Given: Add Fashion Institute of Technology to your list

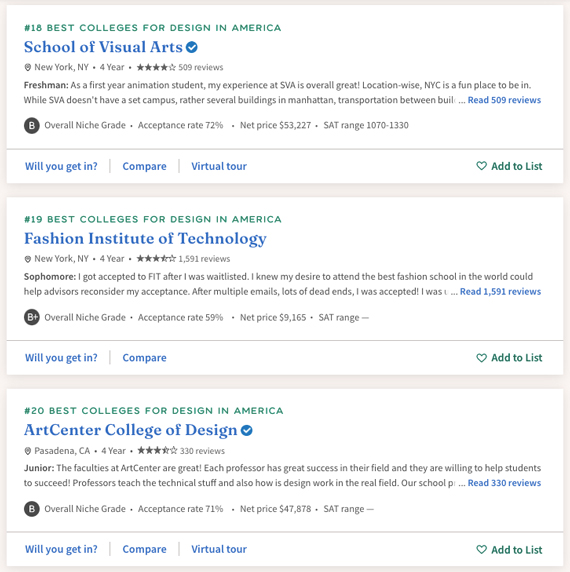Looking at the screenshot, I should point(509,358).
